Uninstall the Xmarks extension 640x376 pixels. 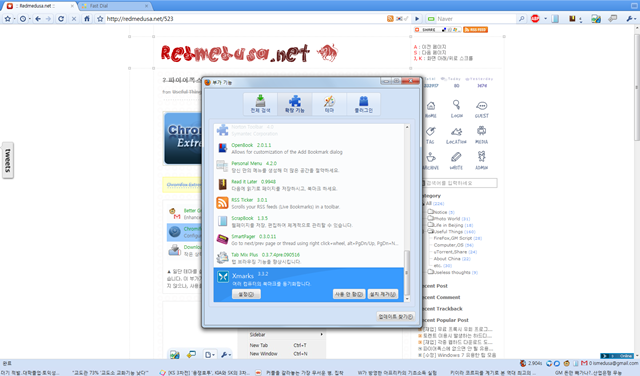pos(383,294)
